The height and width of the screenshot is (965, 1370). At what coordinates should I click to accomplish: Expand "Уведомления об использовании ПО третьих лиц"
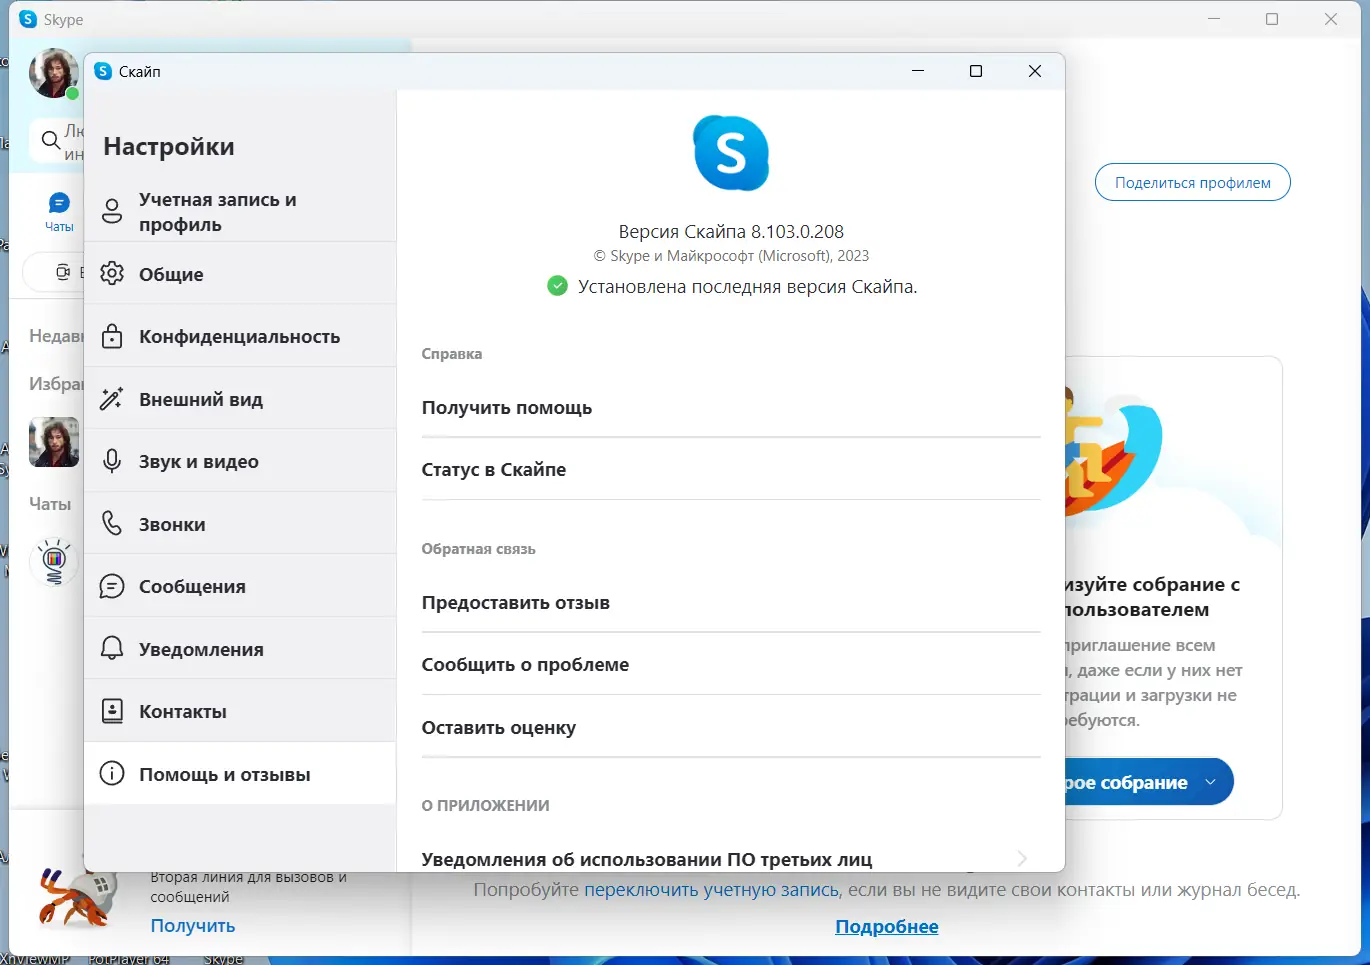(x=1020, y=858)
